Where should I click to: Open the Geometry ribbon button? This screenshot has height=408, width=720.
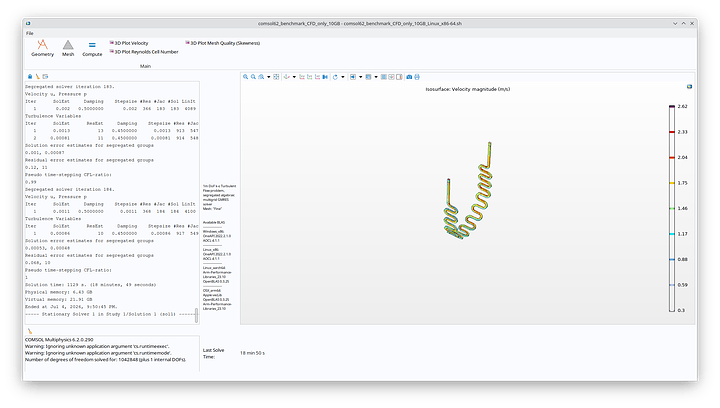tap(42, 48)
